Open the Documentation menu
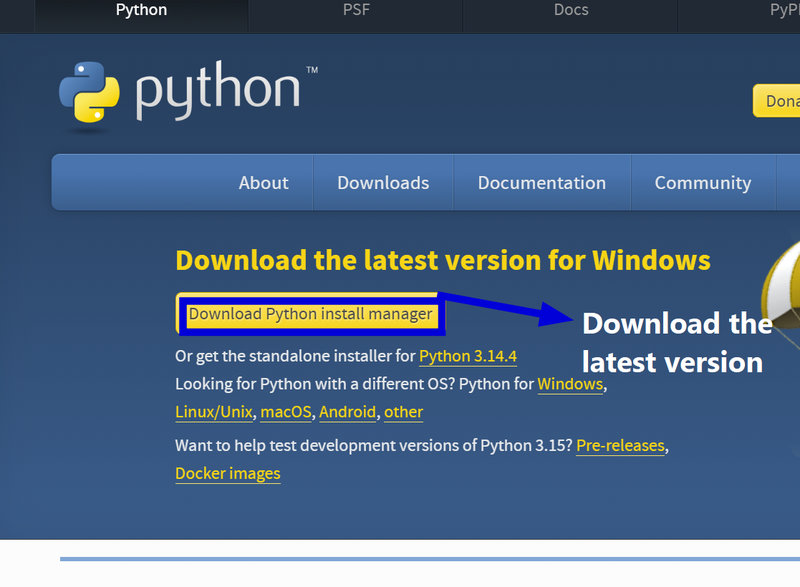This screenshot has height=587, width=800. 542,183
